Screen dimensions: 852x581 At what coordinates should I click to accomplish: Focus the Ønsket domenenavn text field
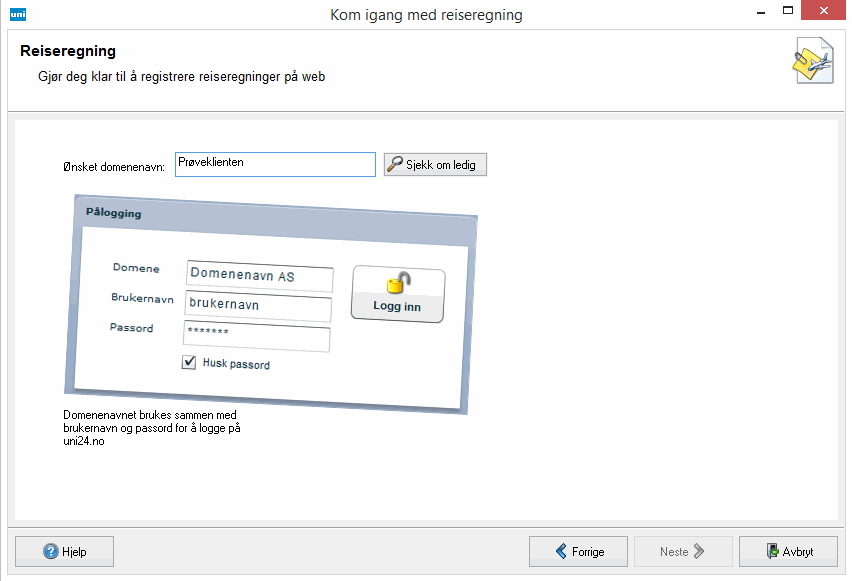(x=275, y=164)
